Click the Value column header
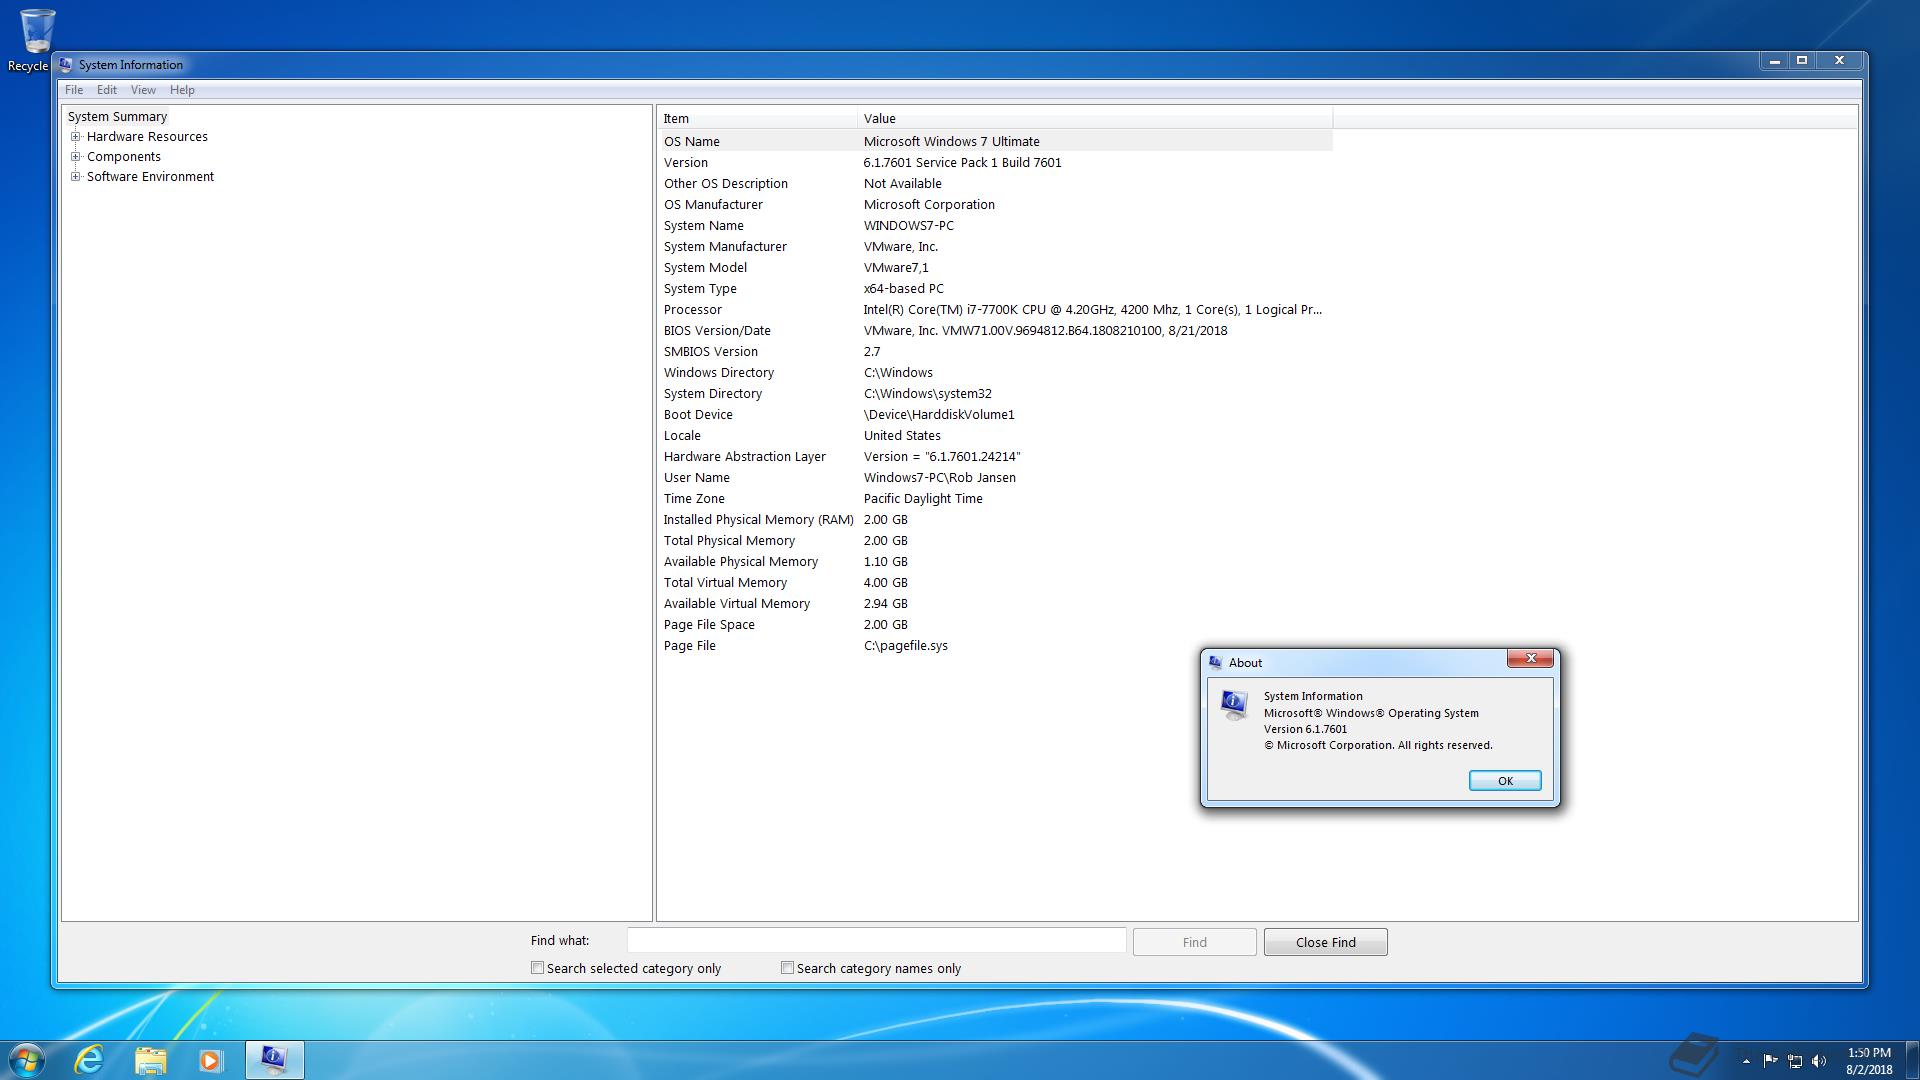 click(x=1095, y=118)
